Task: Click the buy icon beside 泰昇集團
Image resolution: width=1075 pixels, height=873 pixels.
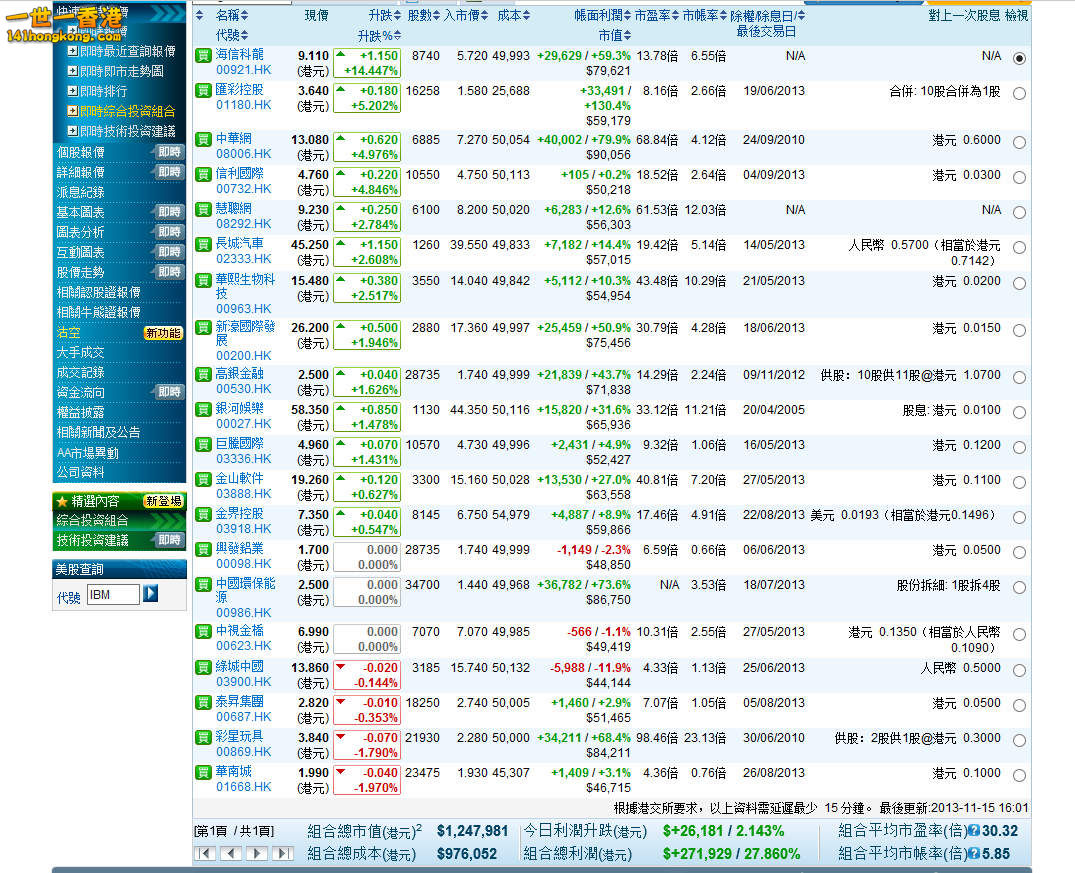Action: (x=203, y=702)
